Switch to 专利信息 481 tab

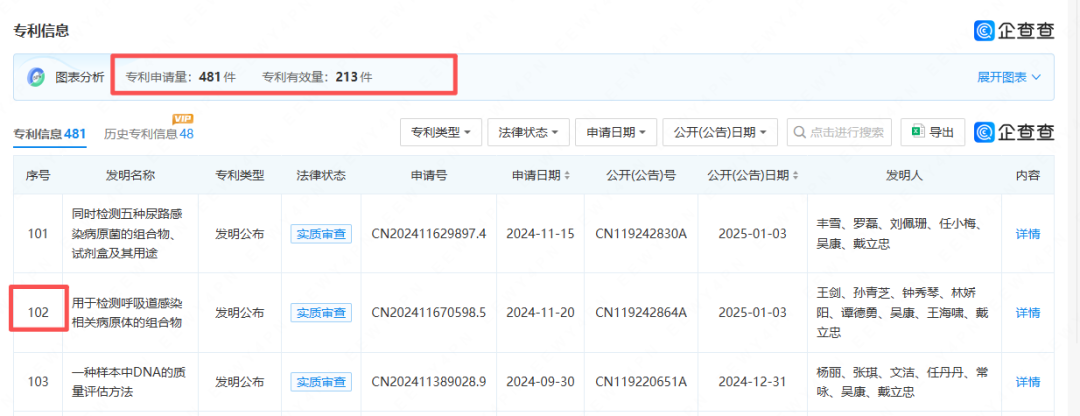tap(49, 134)
